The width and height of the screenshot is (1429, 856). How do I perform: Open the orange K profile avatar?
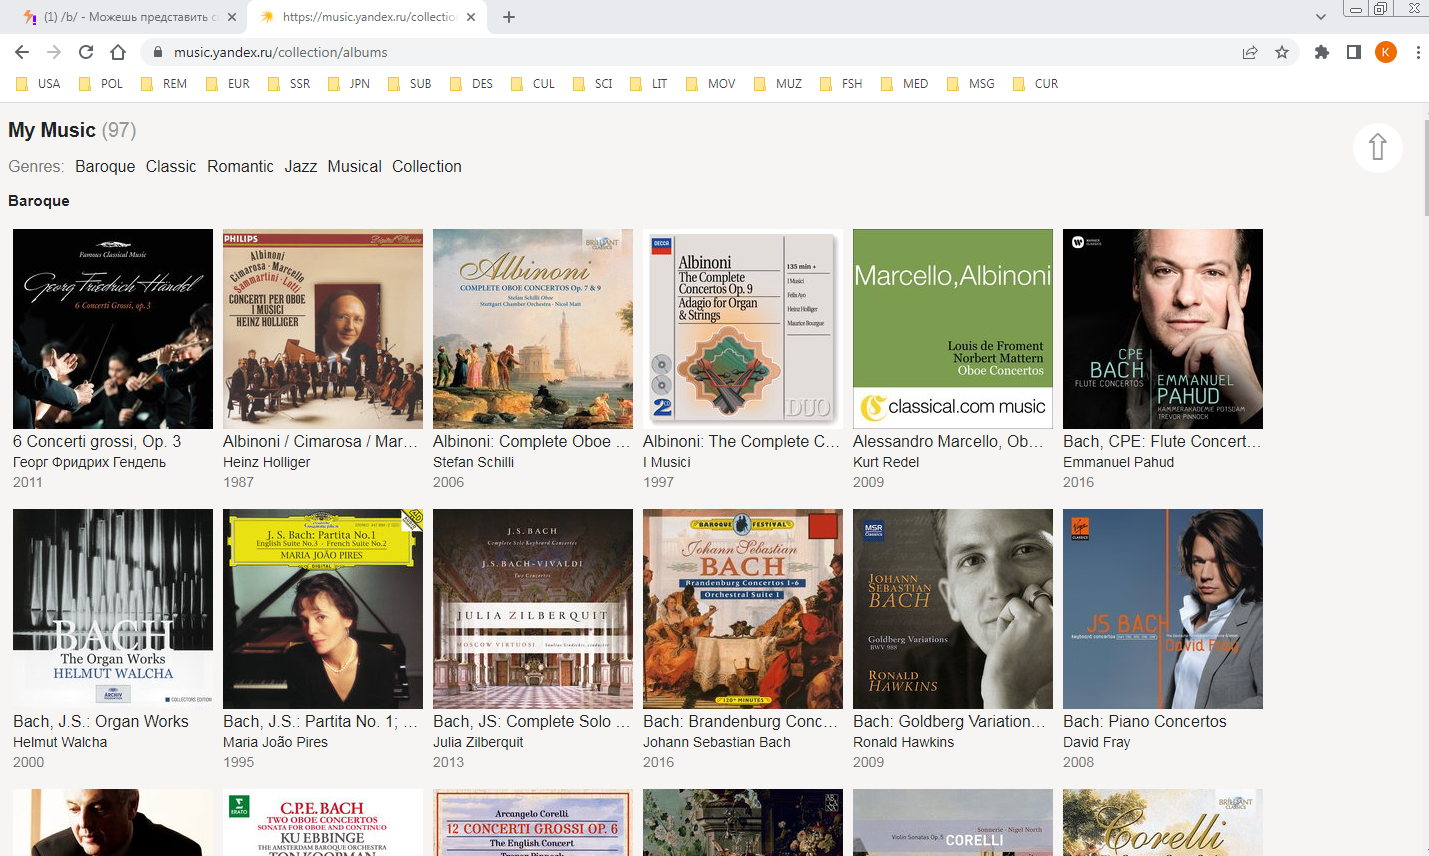pyautogui.click(x=1385, y=52)
